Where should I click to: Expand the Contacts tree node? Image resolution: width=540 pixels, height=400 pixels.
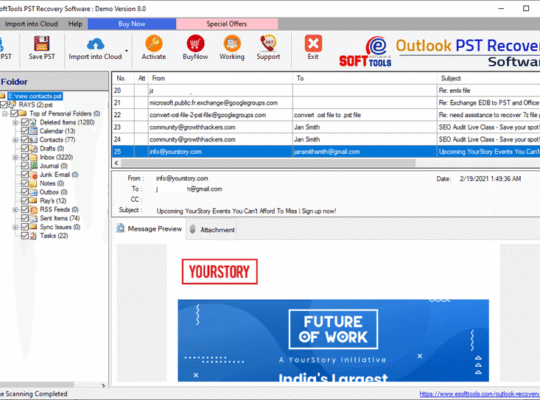tap(15, 140)
